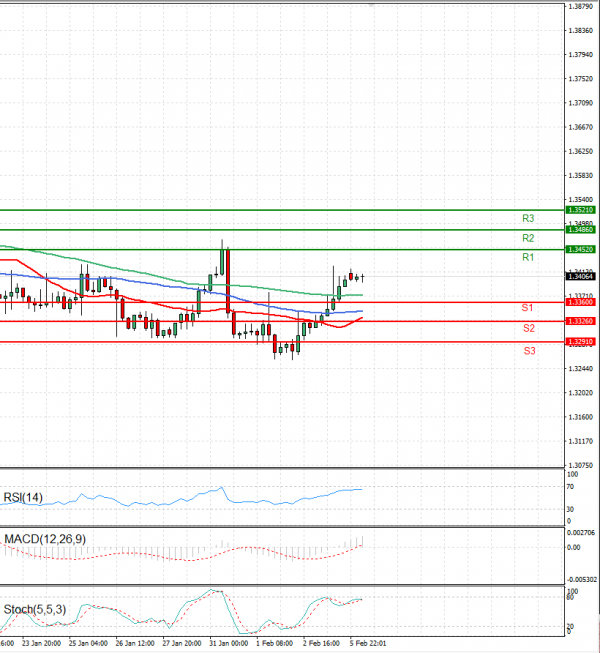
Task: Click the MACD 0.002706 scale value
Action: click(581, 533)
